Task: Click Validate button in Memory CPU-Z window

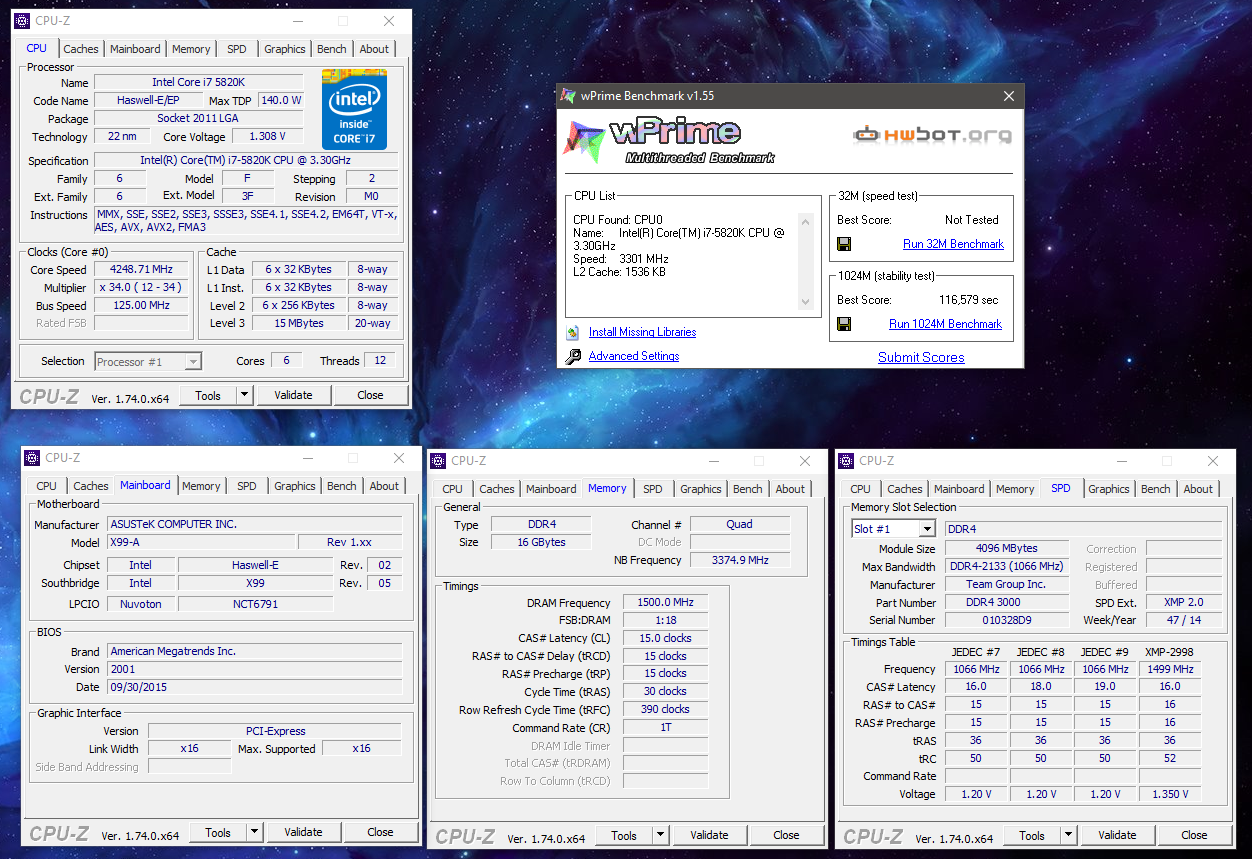Action: [x=709, y=835]
